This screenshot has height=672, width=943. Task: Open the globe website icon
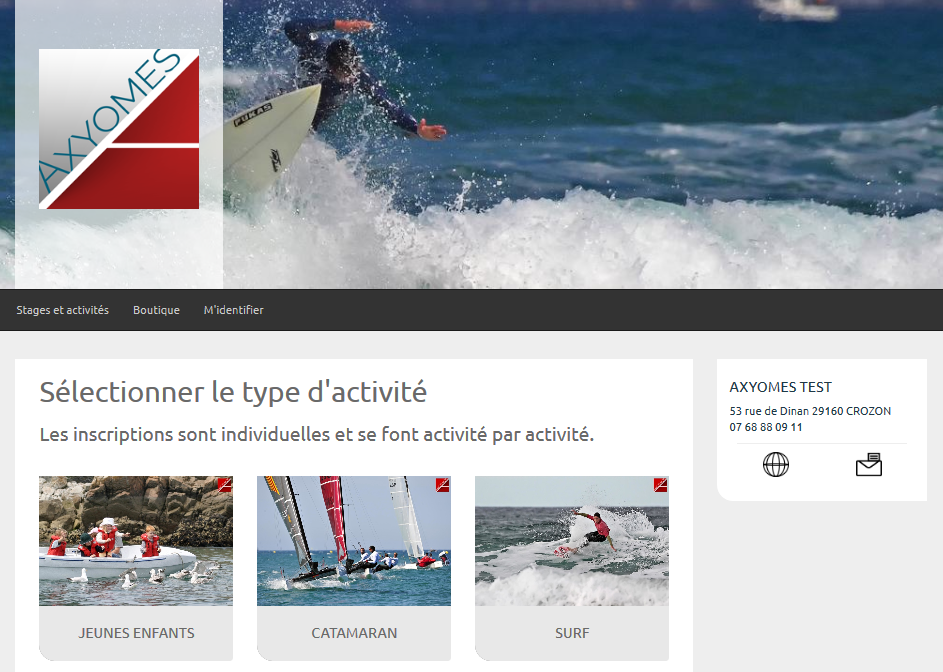point(776,464)
